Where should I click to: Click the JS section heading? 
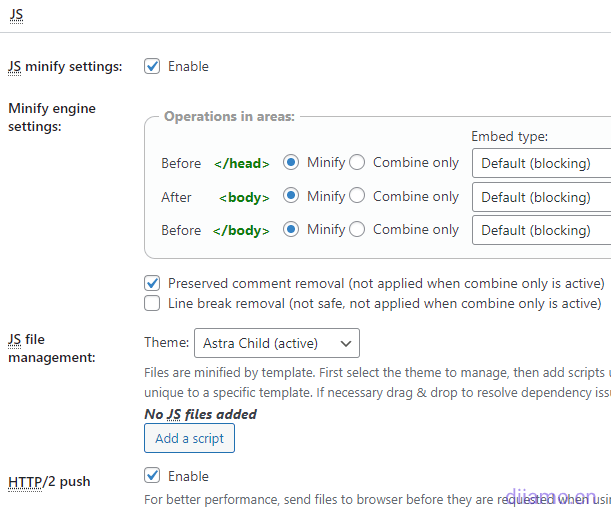[15, 15]
